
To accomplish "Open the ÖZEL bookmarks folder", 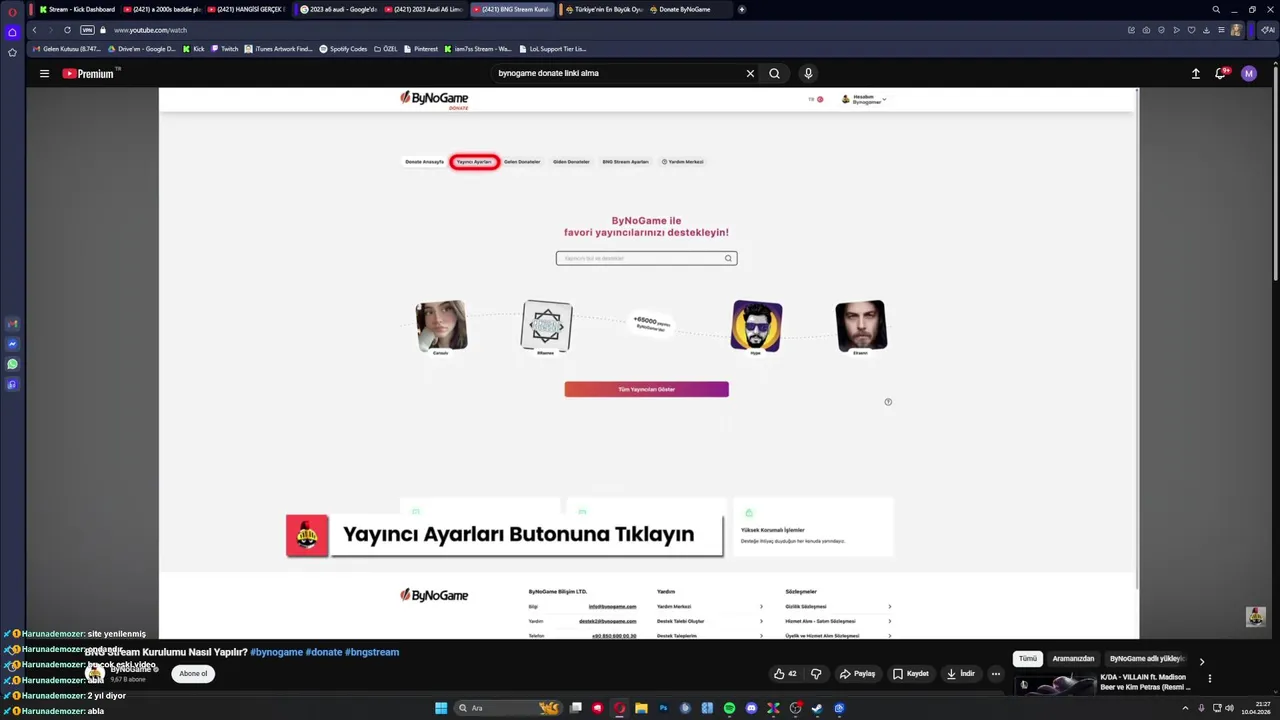I will pyautogui.click(x=386, y=49).
